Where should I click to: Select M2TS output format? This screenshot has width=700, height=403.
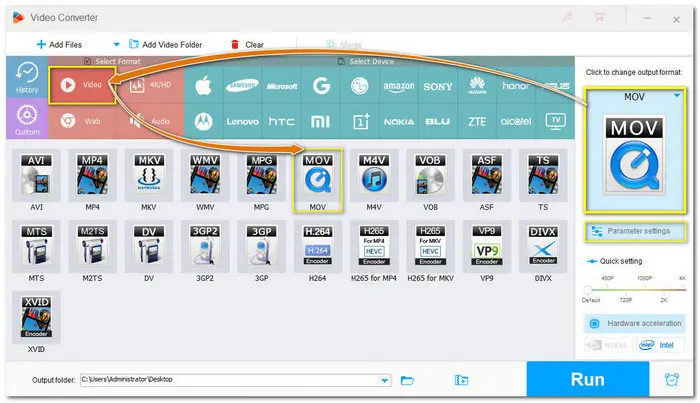coord(92,246)
